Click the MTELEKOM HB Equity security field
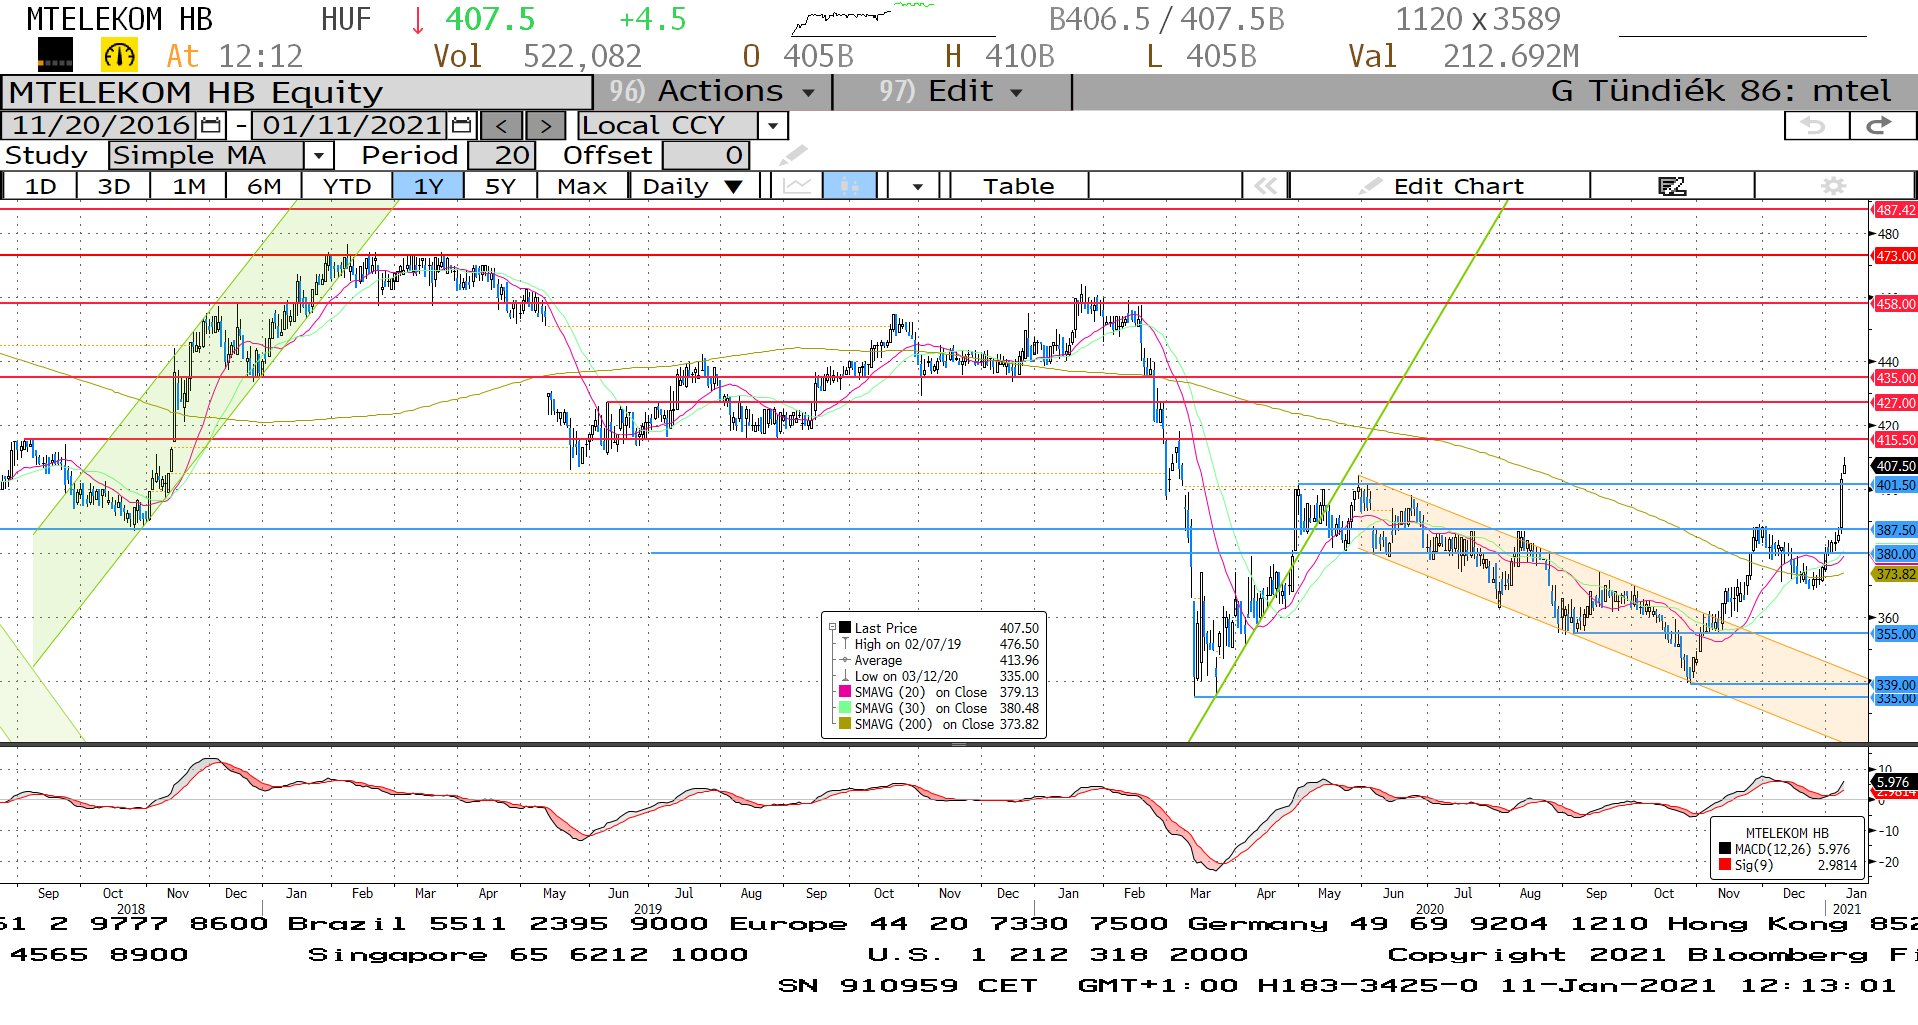The height and width of the screenshot is (1025, 1918). [x=298, y=92]
